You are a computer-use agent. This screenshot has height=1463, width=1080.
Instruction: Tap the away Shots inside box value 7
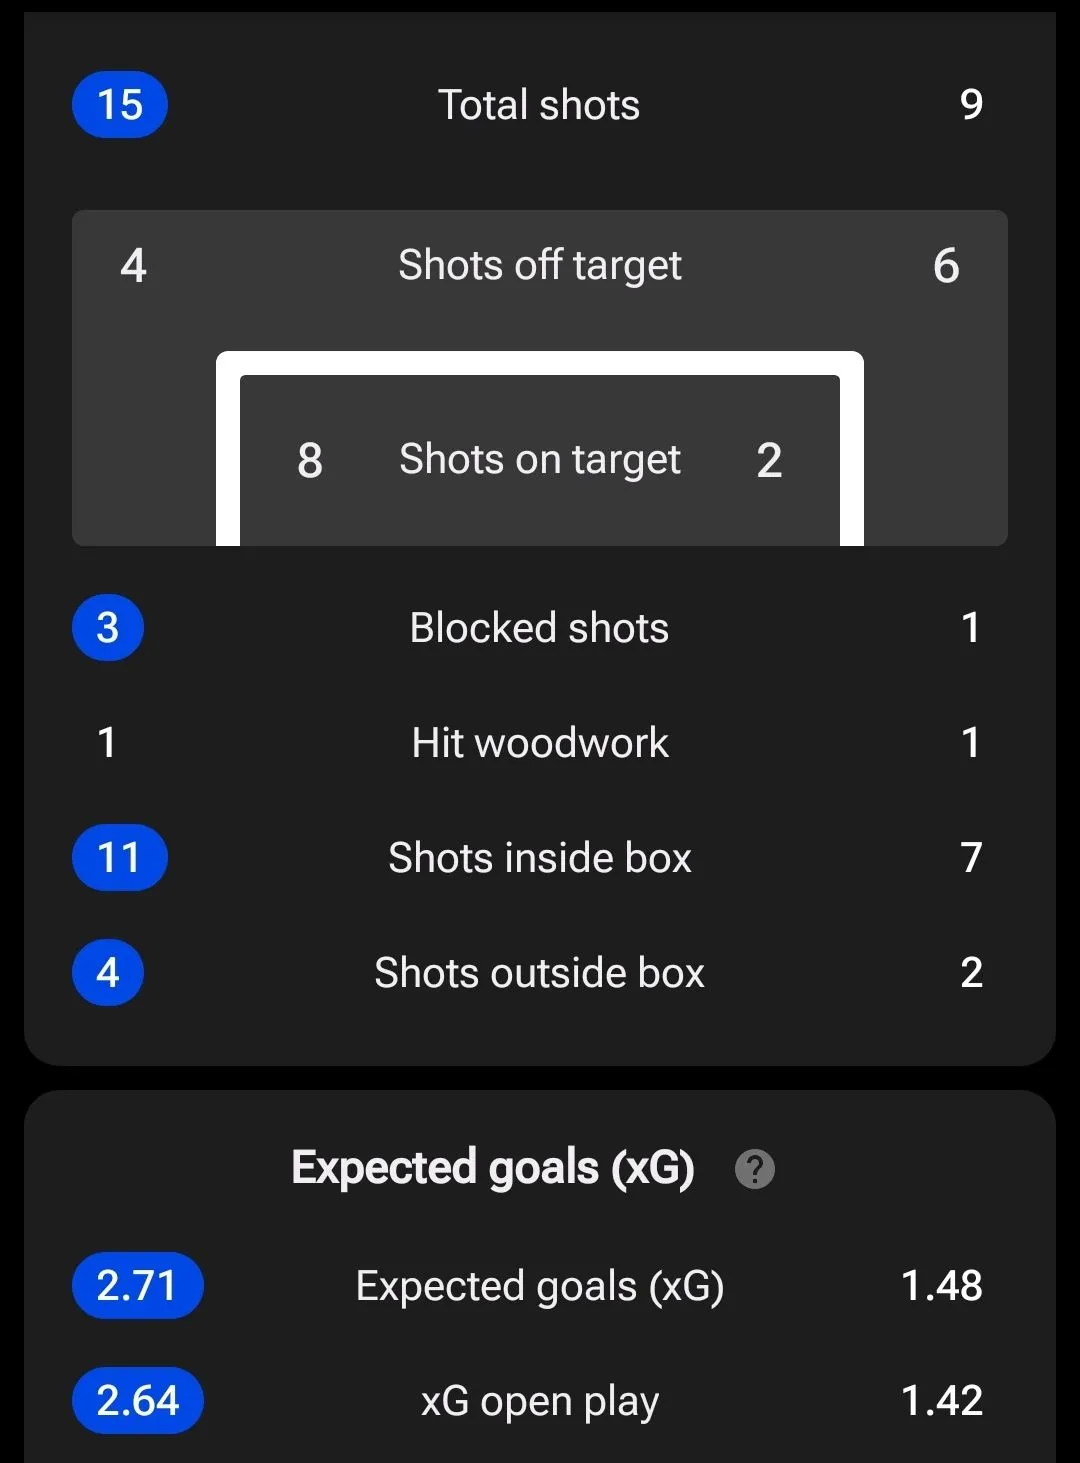[x=970, y=858]
